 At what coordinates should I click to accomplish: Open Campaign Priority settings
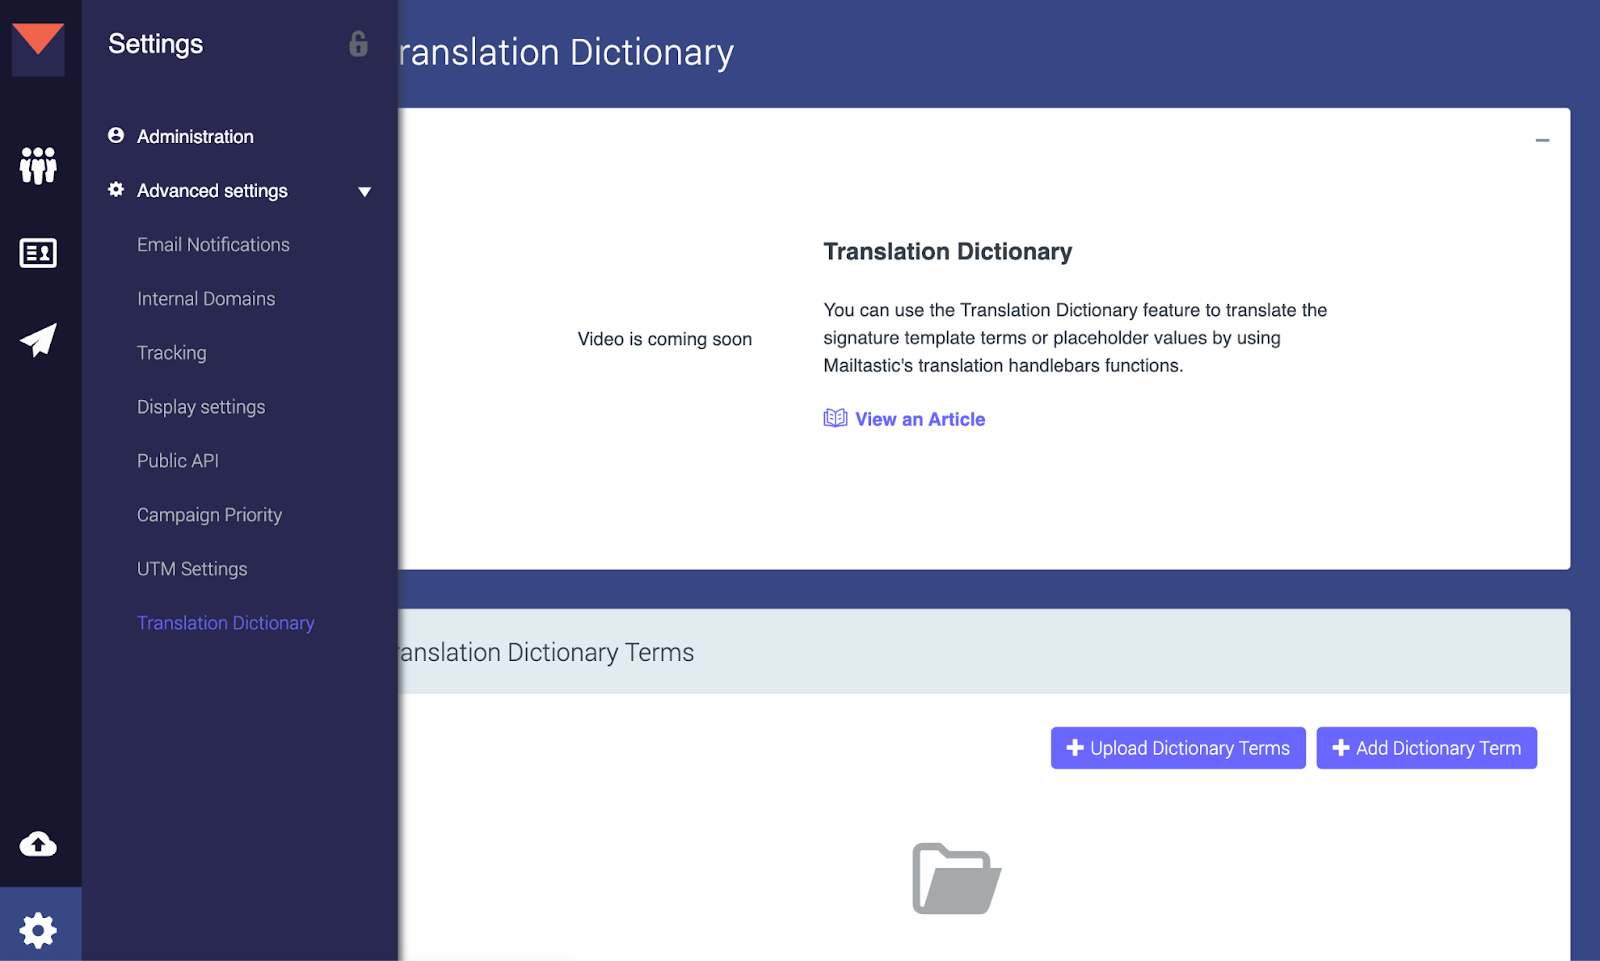209,514
